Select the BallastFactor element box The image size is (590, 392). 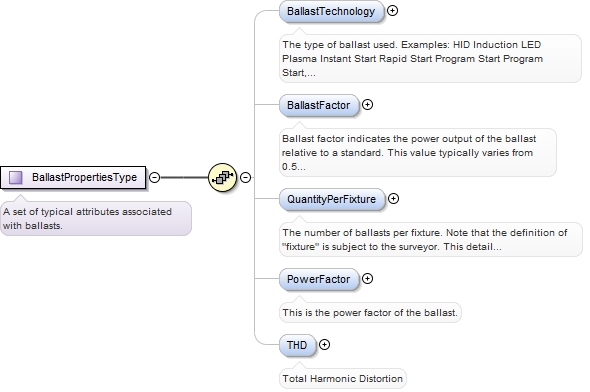(319, 105)
